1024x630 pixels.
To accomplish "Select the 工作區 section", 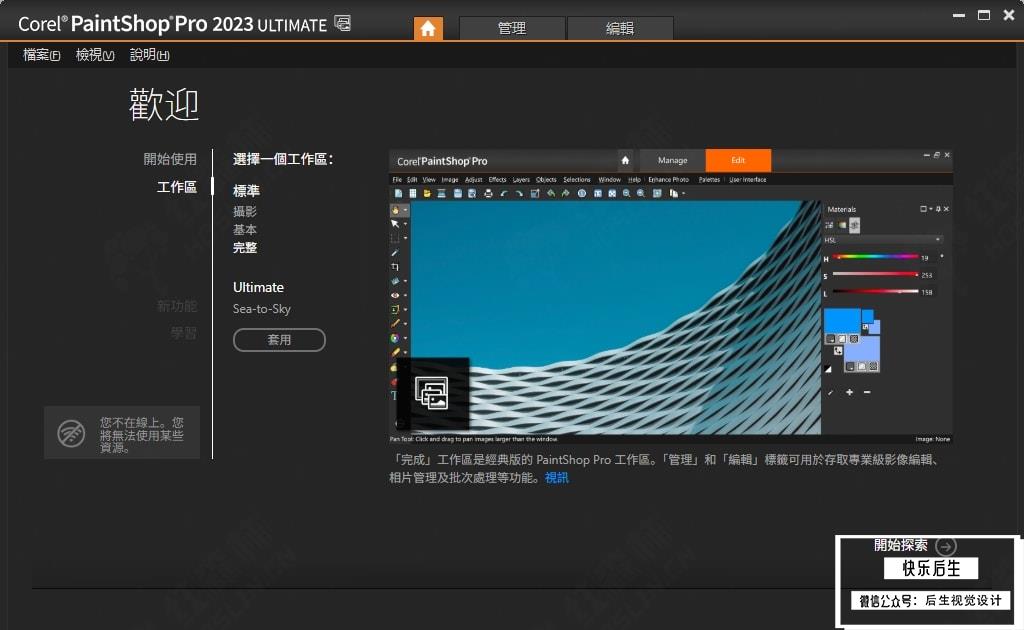I will (176, 187).
